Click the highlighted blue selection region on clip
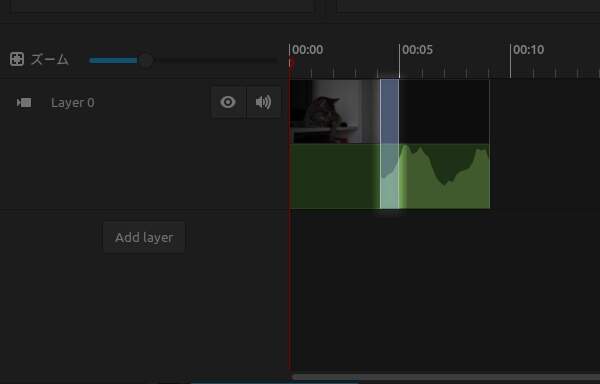Screen dimensions: 600x384 click(x=390, y=144)
